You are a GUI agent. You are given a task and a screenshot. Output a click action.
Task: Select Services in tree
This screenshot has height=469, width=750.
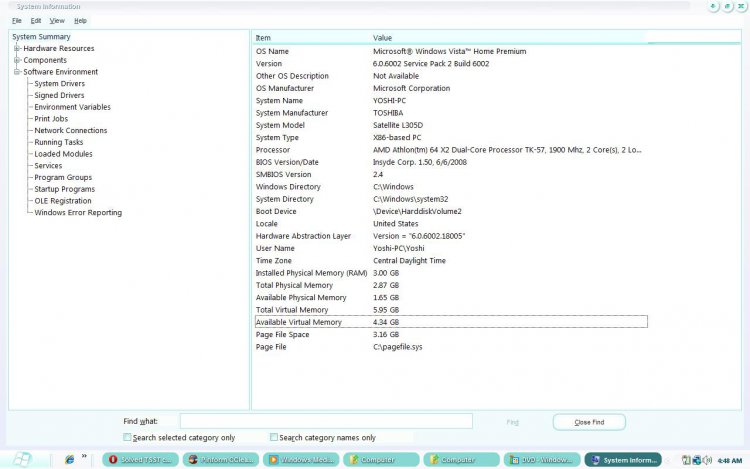pyautogui.click(x=48, y=165)
